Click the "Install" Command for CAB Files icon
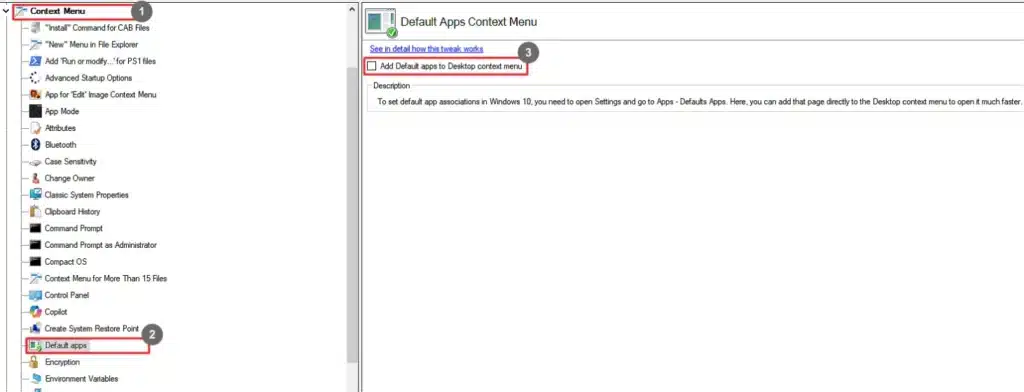The height and width of the screenshot is (392, 1024). click(35, 28)
